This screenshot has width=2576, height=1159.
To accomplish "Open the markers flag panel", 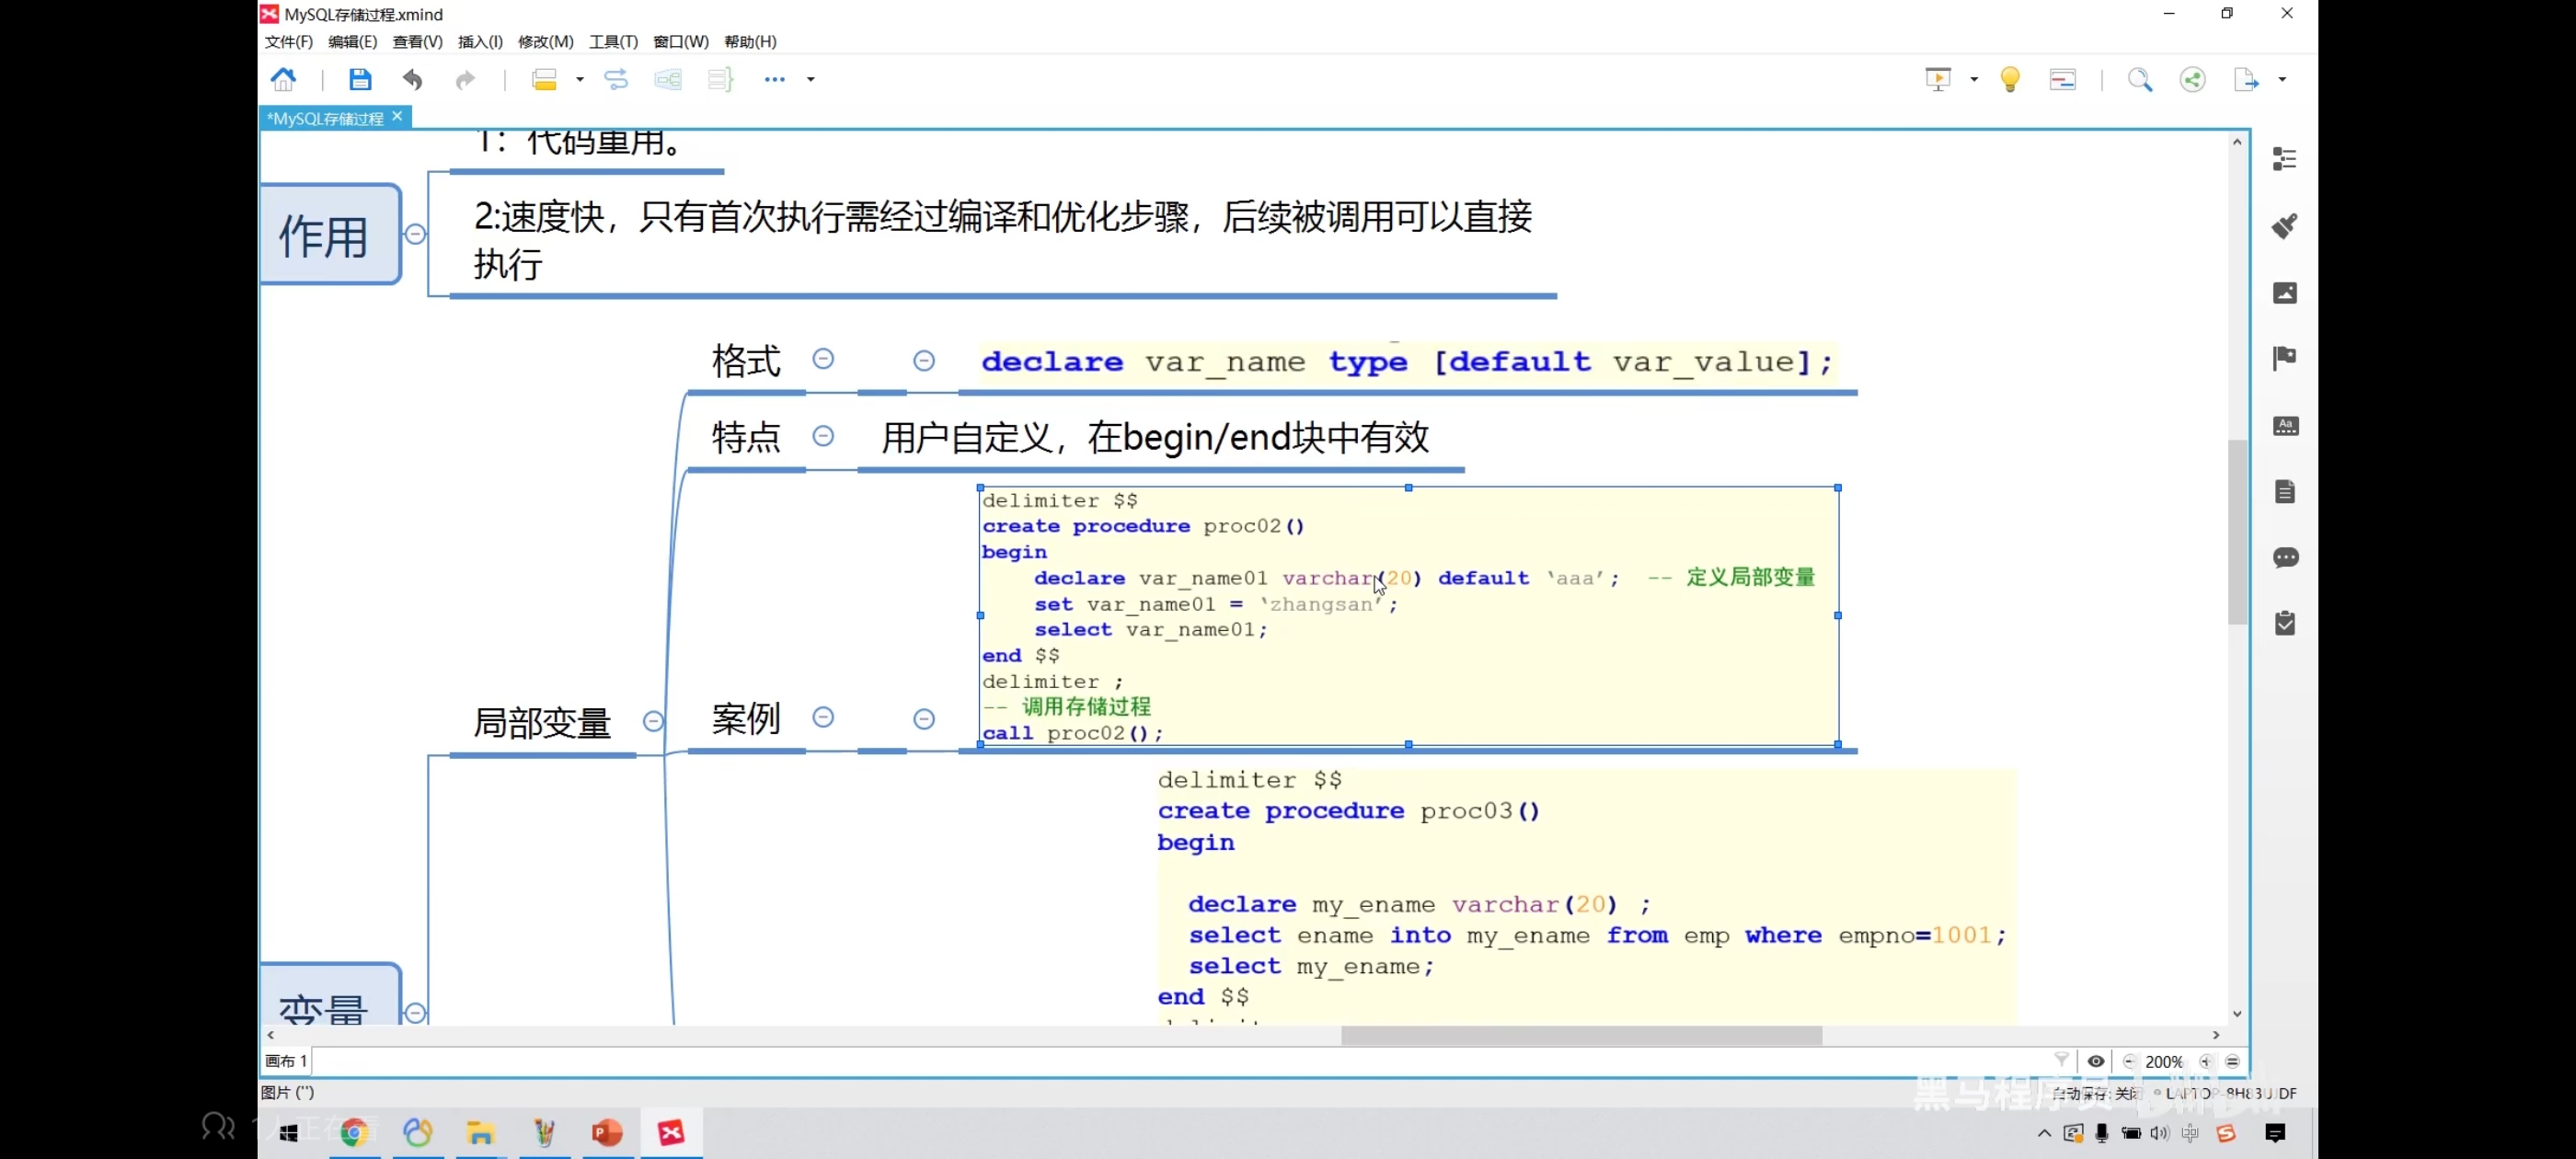I will point(2284,358).
